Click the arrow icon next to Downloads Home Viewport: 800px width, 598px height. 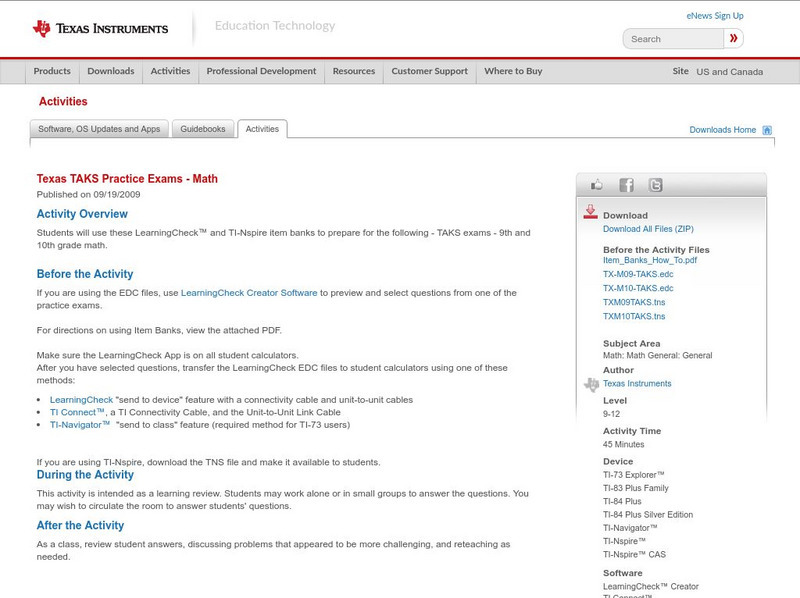click(x=766, y=129)
